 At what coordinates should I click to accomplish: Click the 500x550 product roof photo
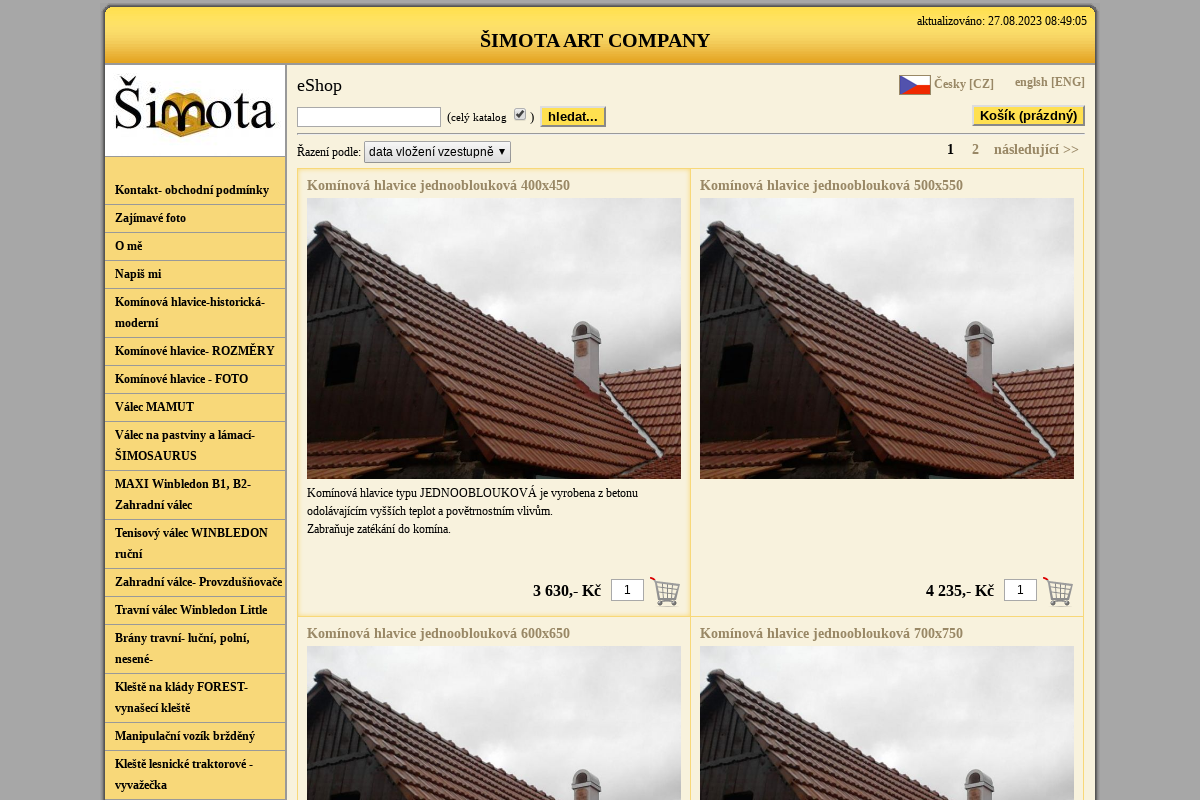(887, 338)
